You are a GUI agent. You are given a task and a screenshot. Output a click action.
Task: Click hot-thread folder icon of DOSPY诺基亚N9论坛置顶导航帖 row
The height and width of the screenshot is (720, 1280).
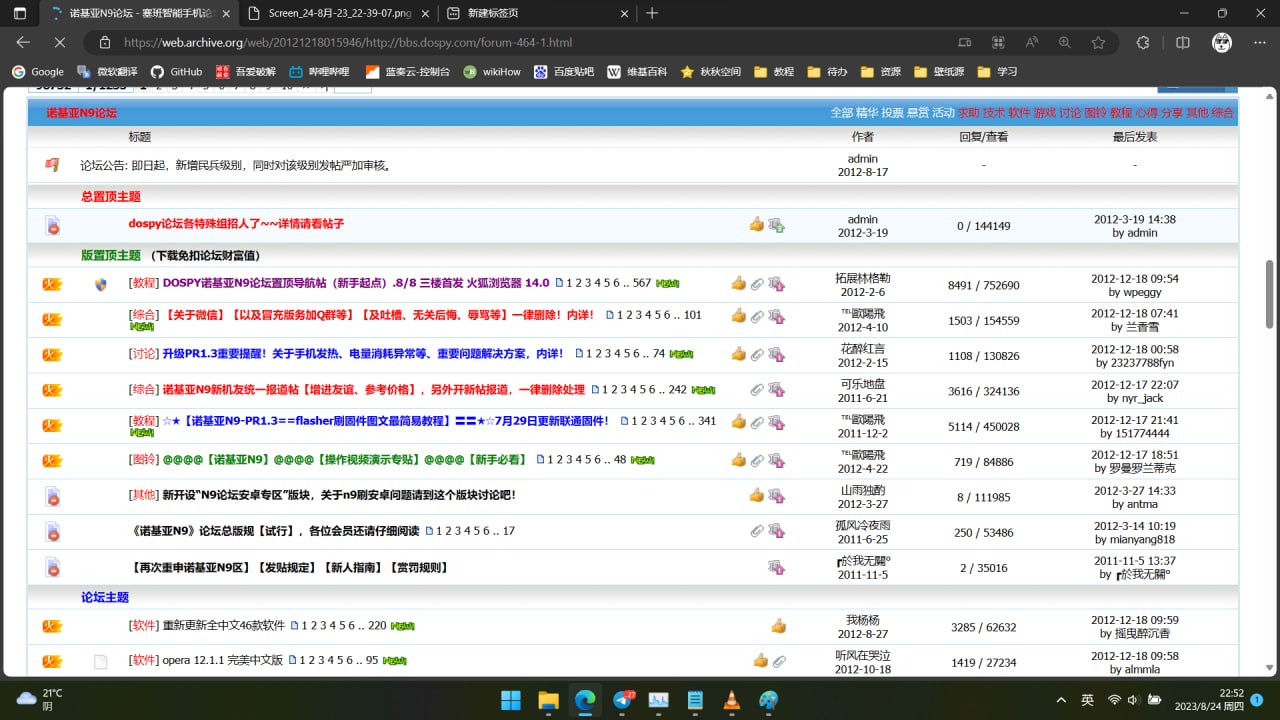[52, 284]
